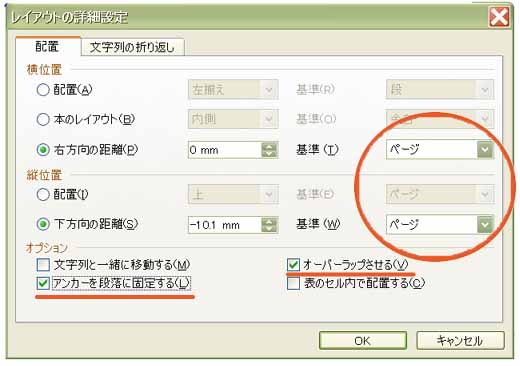Click the 0 mm distance input field
The width and height of the screenshot is (520, 366).
(225, 150)
